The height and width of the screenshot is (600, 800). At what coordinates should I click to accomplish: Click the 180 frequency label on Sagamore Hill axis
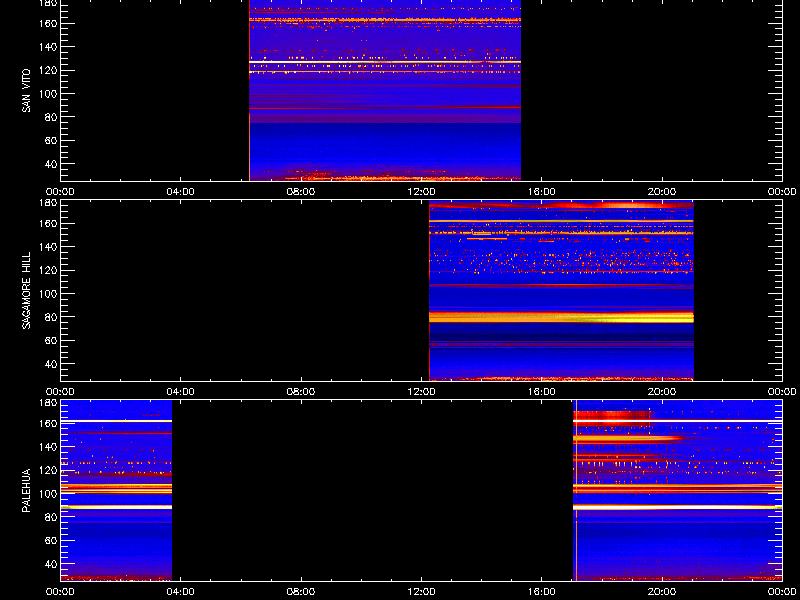pos(48,203)
